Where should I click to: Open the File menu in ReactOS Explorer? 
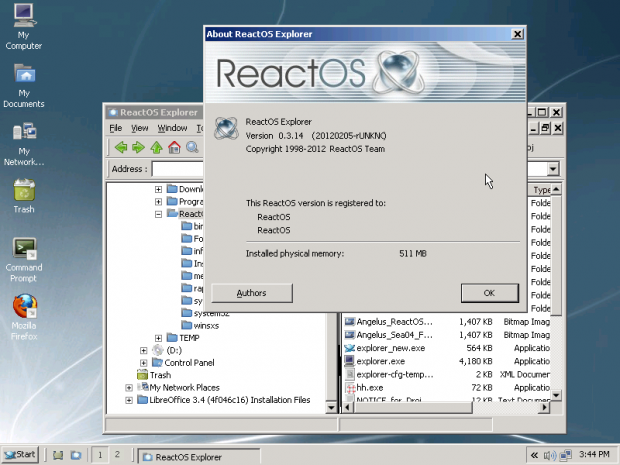click(115, 128)
